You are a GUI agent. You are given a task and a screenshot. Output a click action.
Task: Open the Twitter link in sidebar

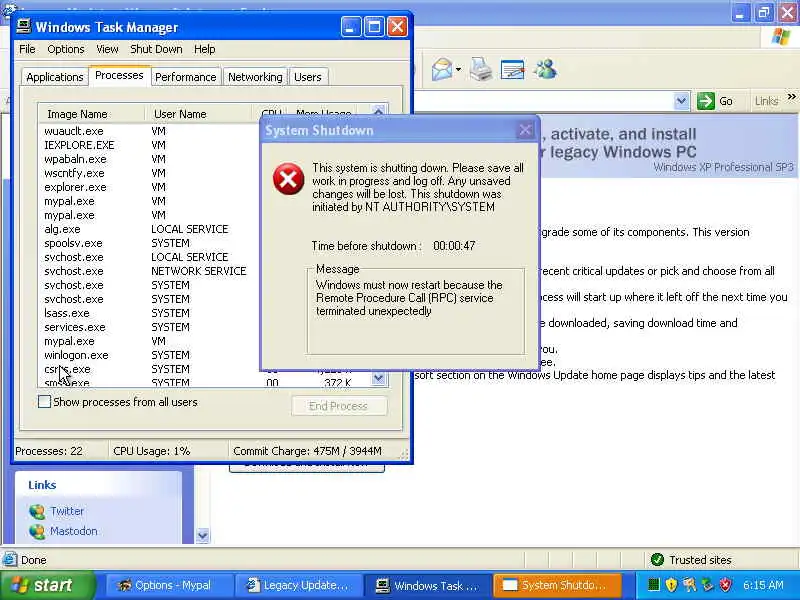click(67, 511)
